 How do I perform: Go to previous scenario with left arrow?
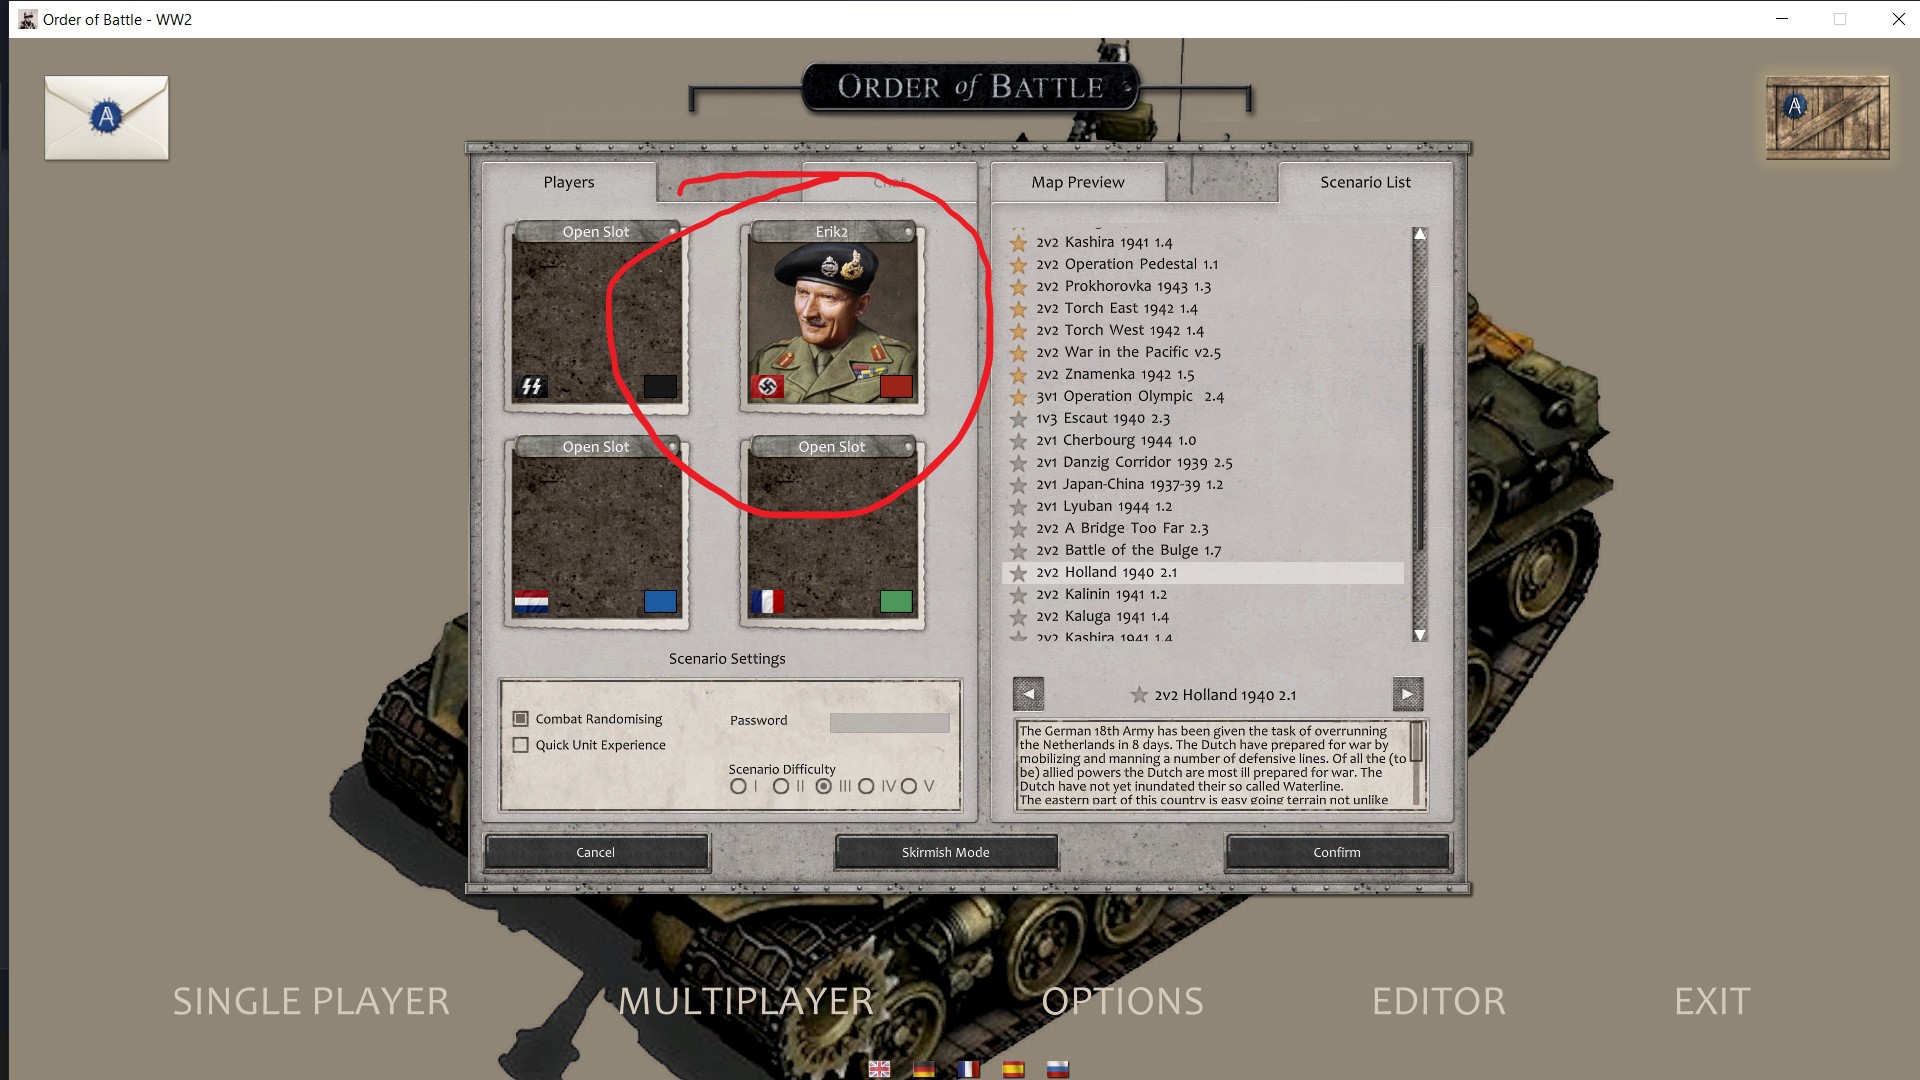coord(1028,694)
